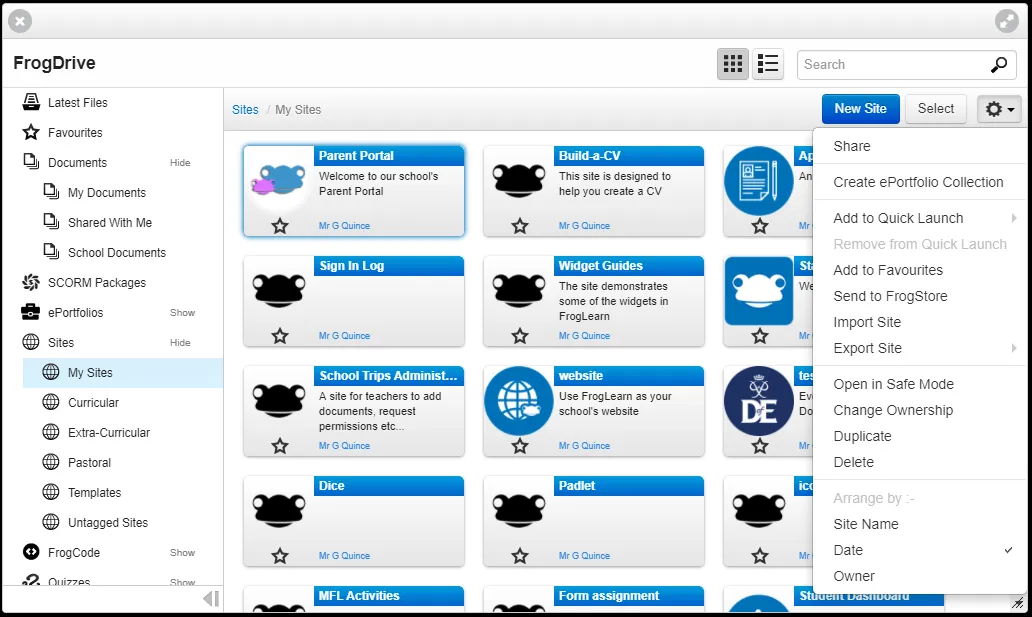Expand Export Site submenu arrow
This screenshot has width=1032, height=617.
tap(1014, 348)
